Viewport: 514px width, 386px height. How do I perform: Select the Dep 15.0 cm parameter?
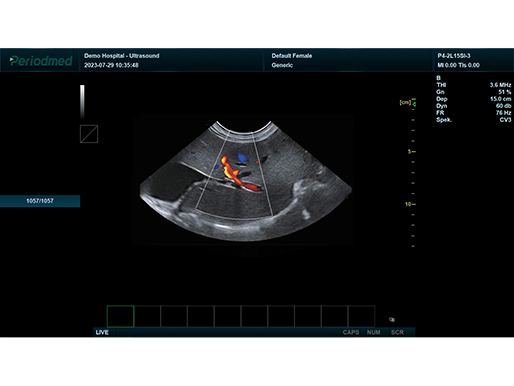point(473,99)
